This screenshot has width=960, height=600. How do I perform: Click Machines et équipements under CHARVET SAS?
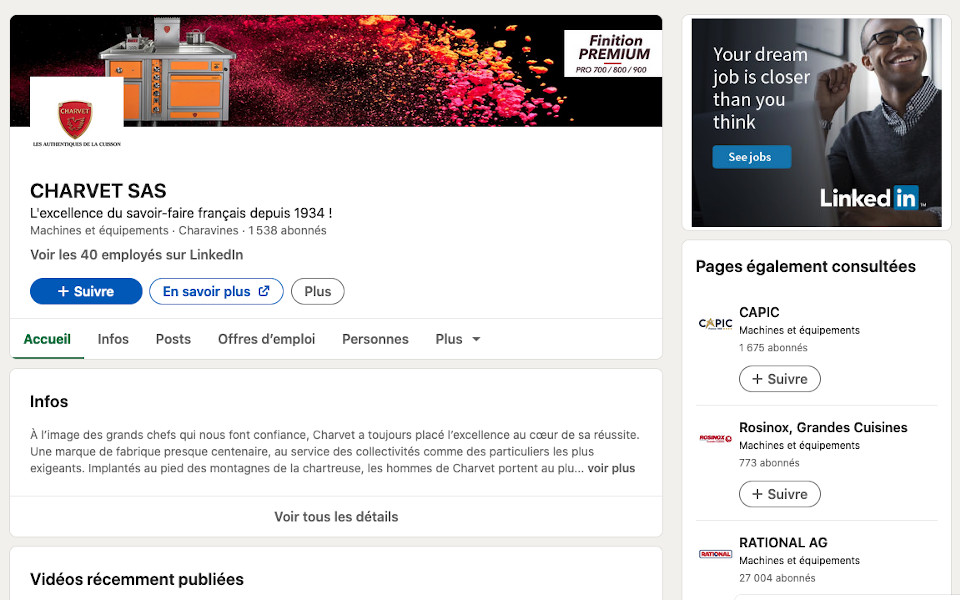tap(99, 231)
